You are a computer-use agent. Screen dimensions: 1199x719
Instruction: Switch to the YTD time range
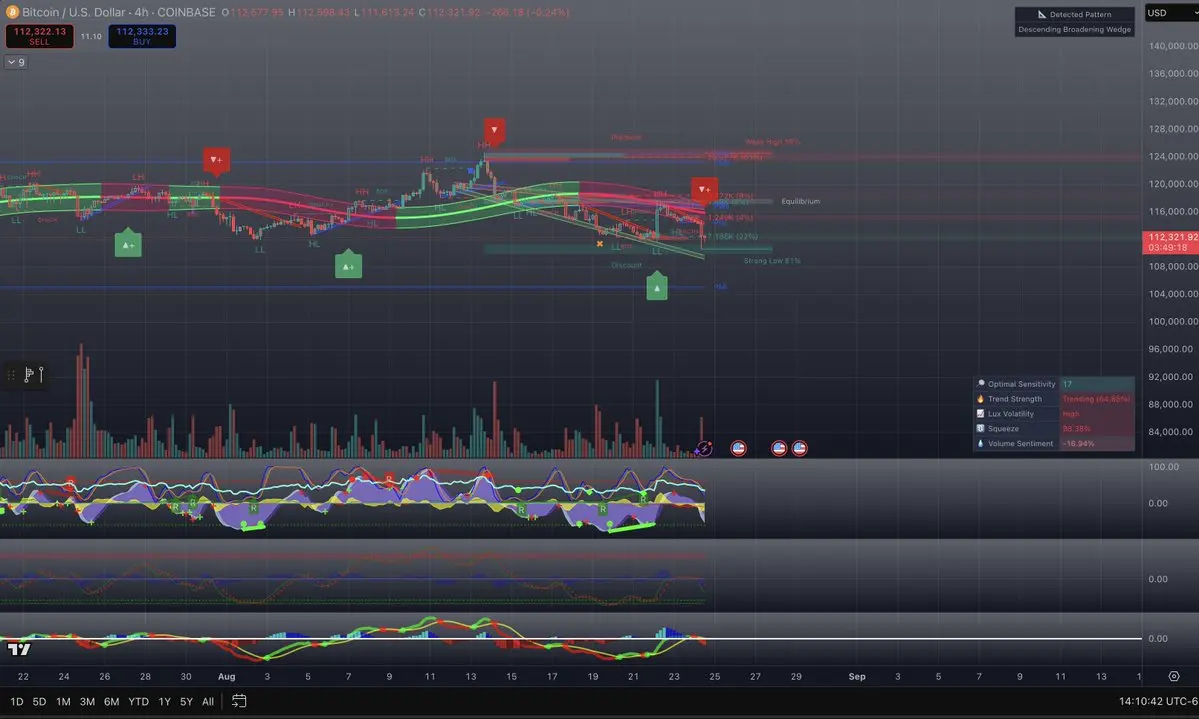(138, 701)
